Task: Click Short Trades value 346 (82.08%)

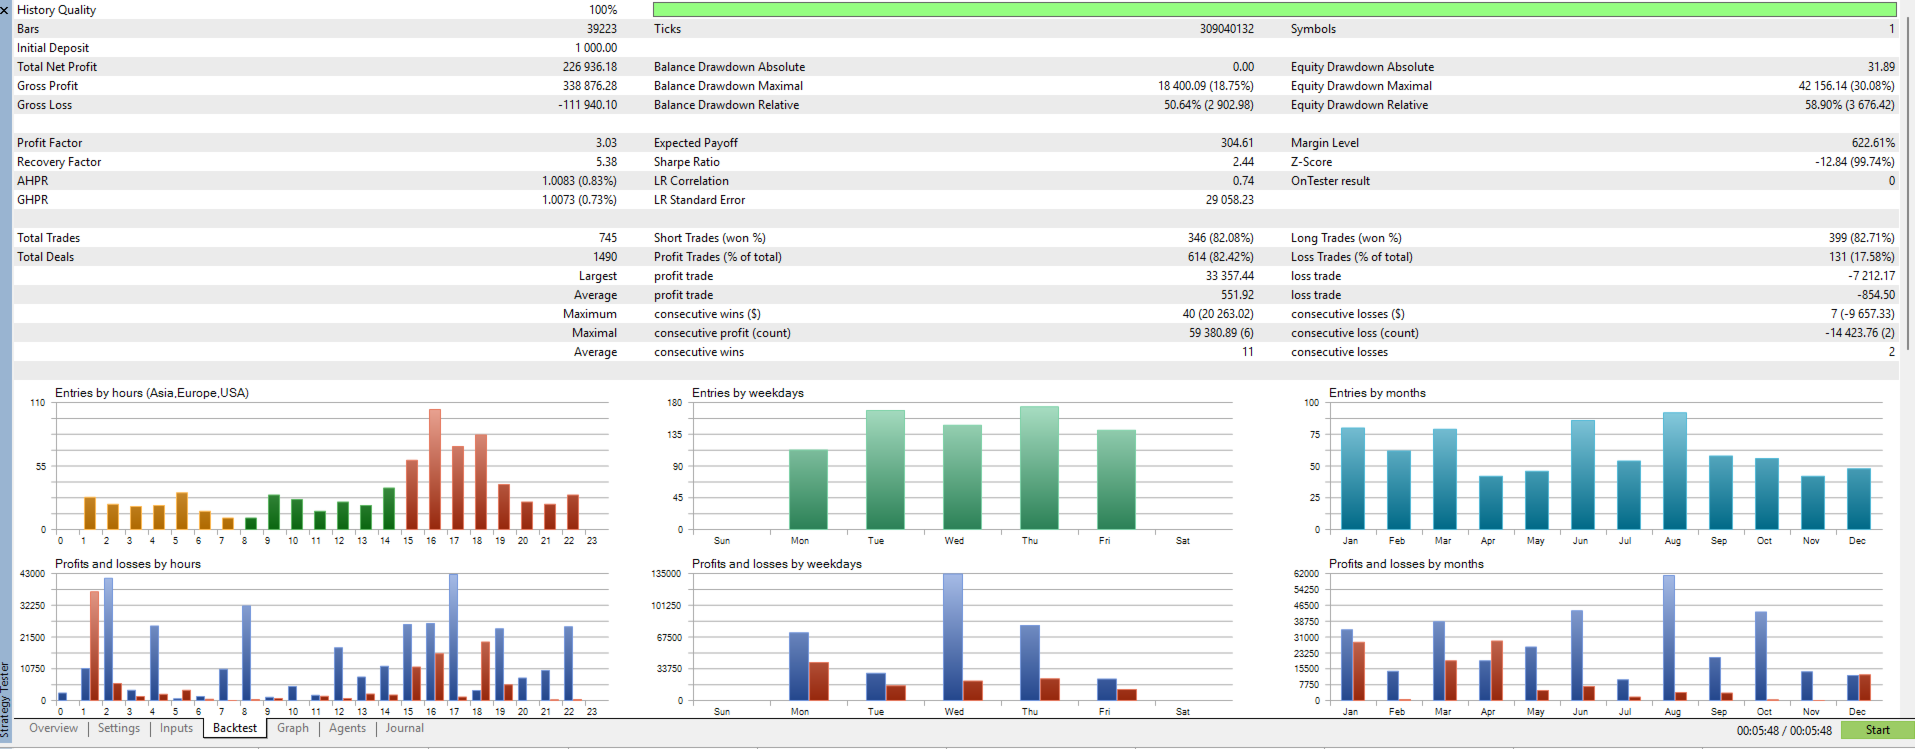Action: click(x=1221, y=238)
